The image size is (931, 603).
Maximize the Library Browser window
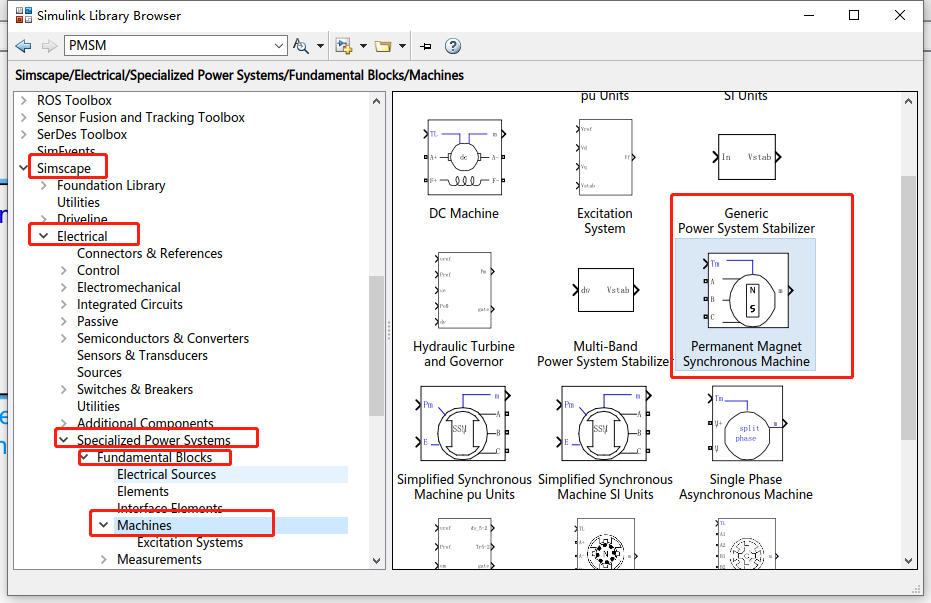854,15
